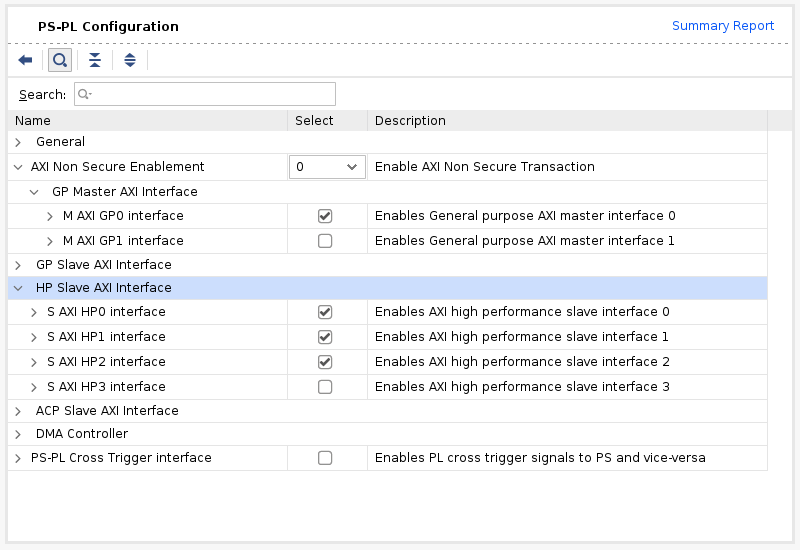800x550 pixels.
Task: Expand S AXI HP0 interface row
Action: (x=34, y=312)
